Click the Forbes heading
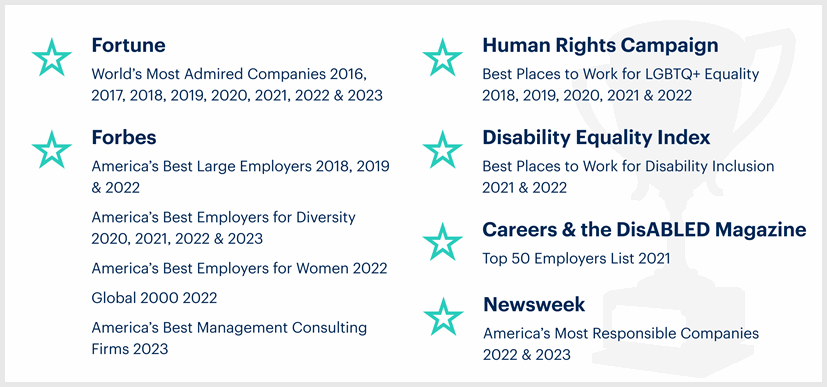The height and width of the screenshot is (387, 827). [124, 138]
